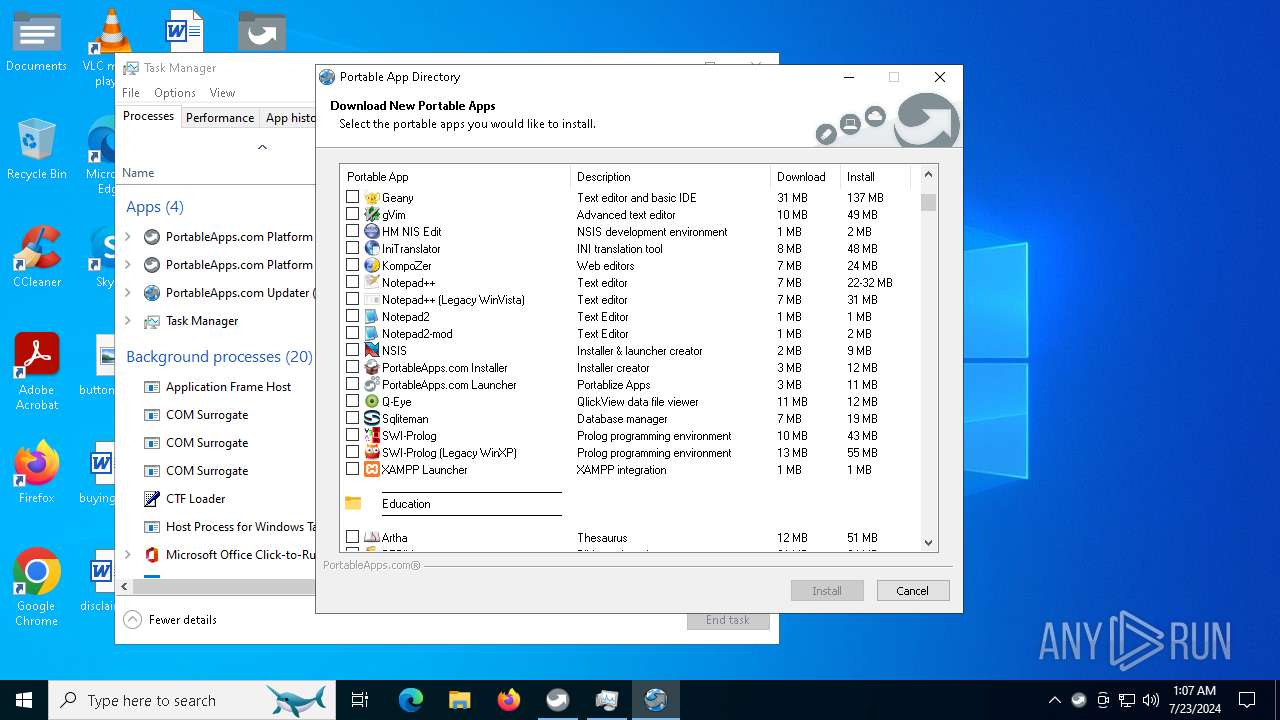
Task: Check the NSIS checkbox
Action: [352, 350]
